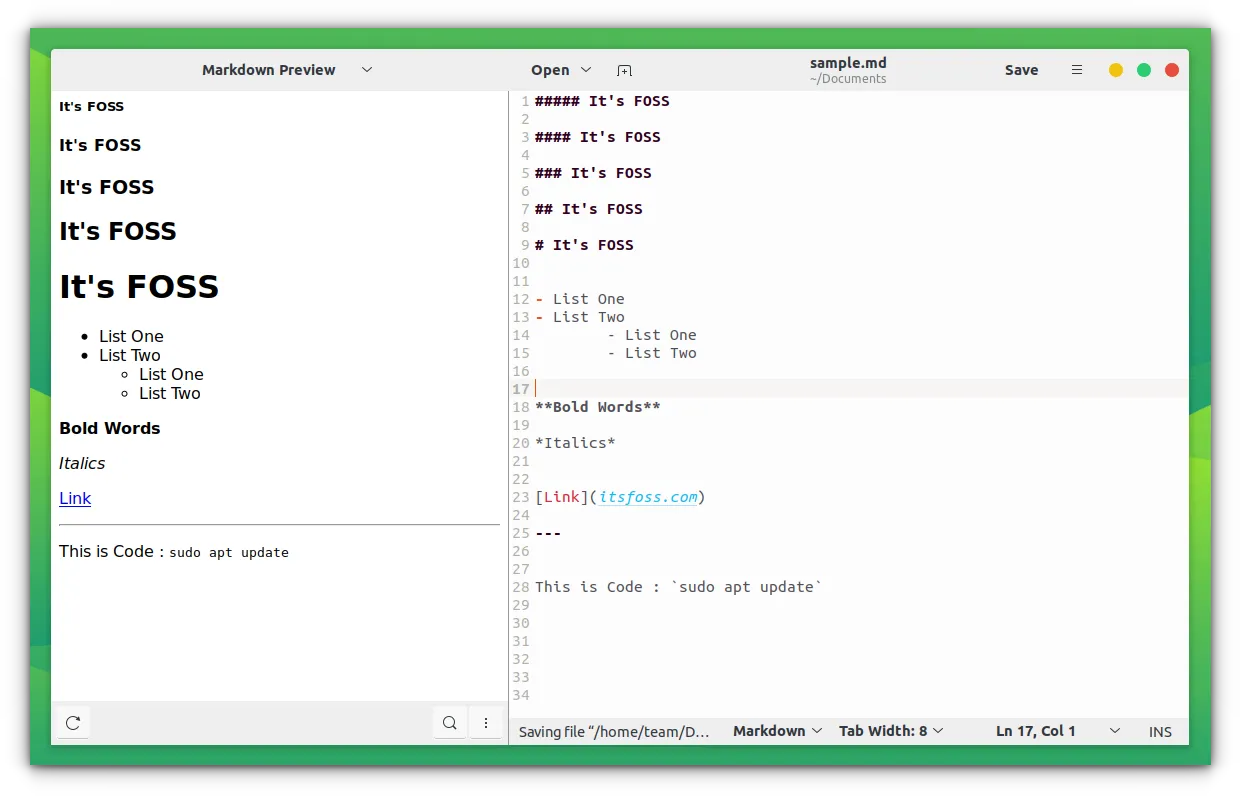
Task: Open search in the preview panel
Action: click(x=450, y=723)
